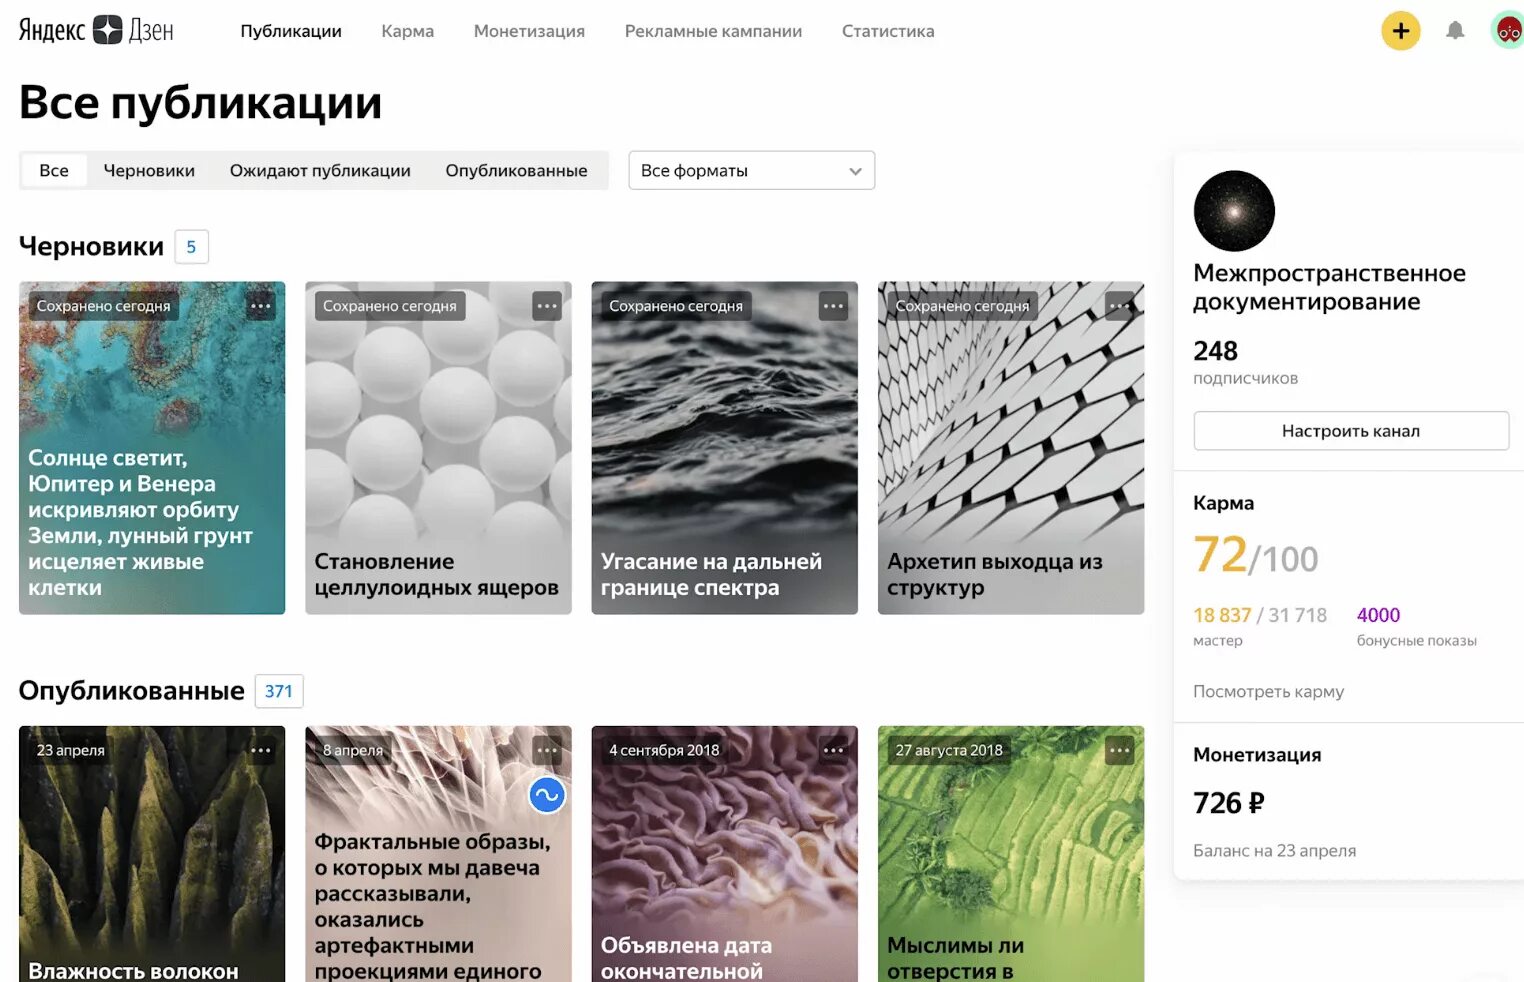Go to the Карма tab
The width and height of the screenshot is (1524, 982).
tap(407, 31)
